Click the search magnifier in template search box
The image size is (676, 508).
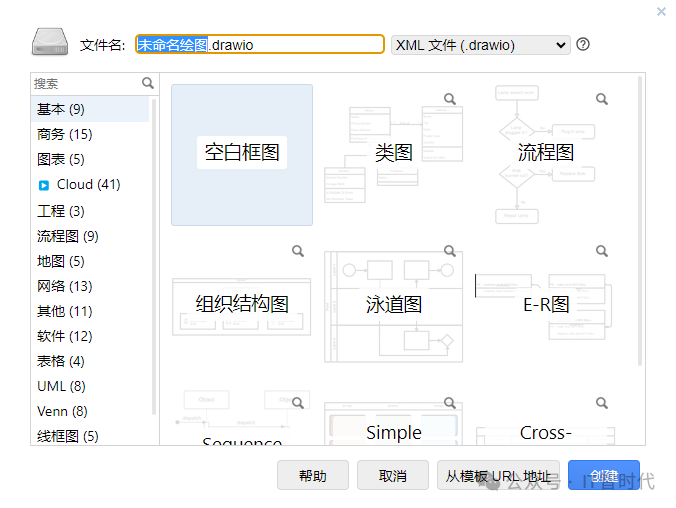point(148,83)
